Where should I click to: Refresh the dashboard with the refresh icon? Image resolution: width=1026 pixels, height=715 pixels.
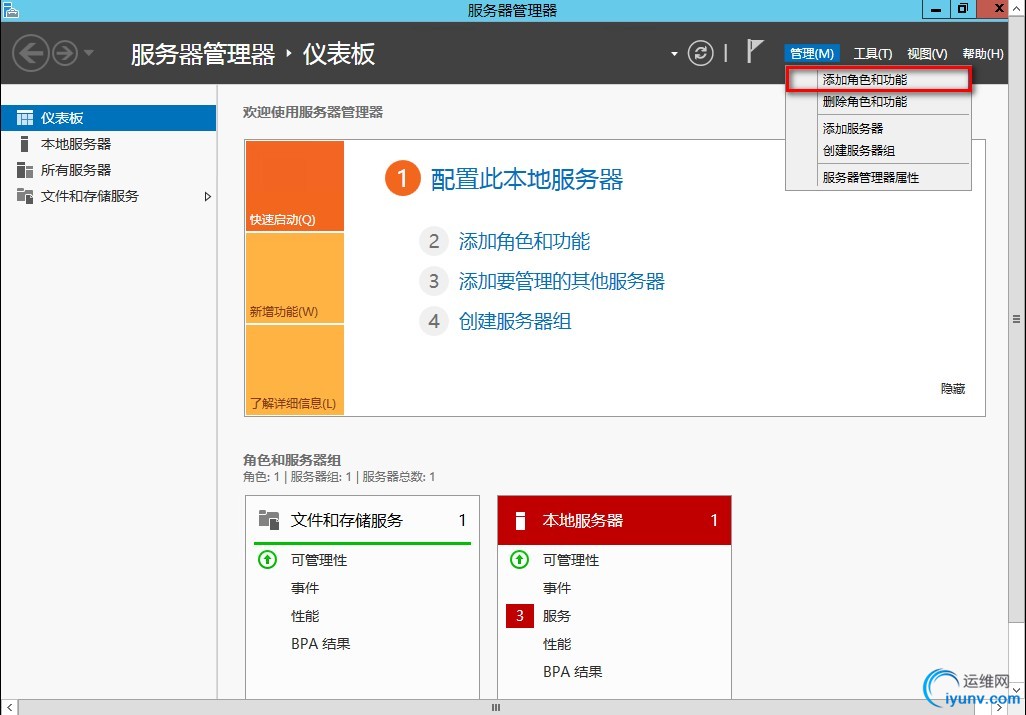pos(700,53)
